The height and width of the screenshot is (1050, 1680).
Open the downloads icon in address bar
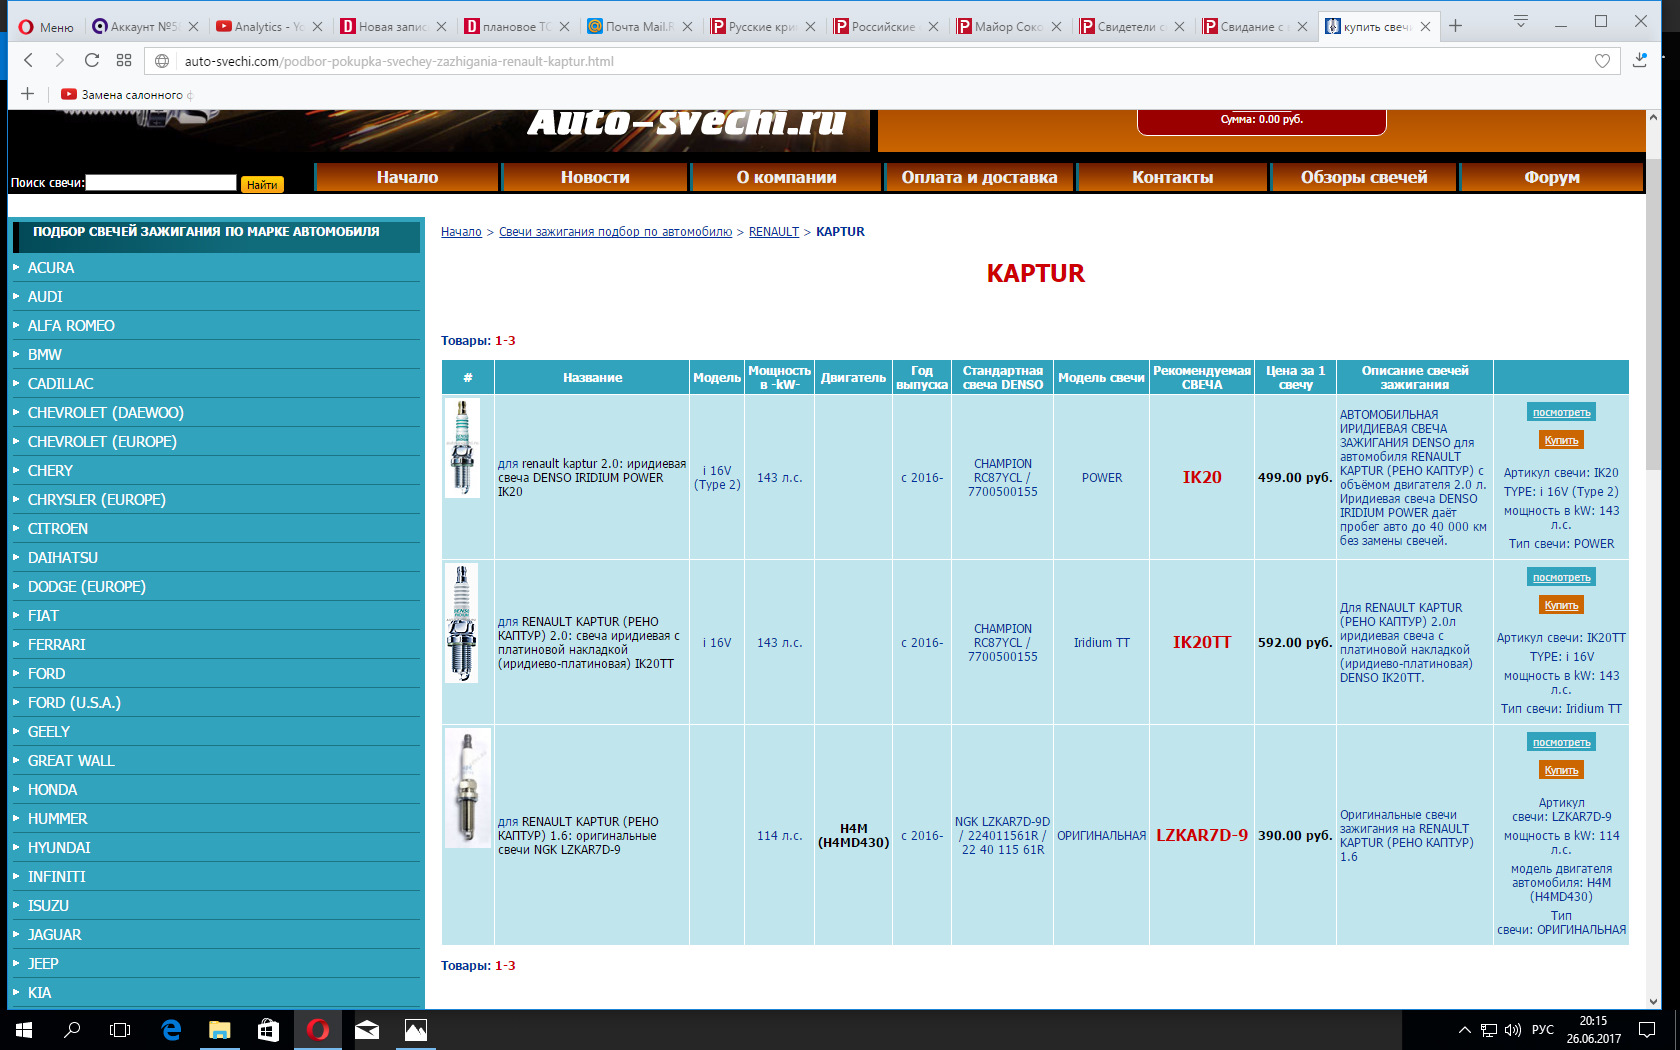(1640, 61)
